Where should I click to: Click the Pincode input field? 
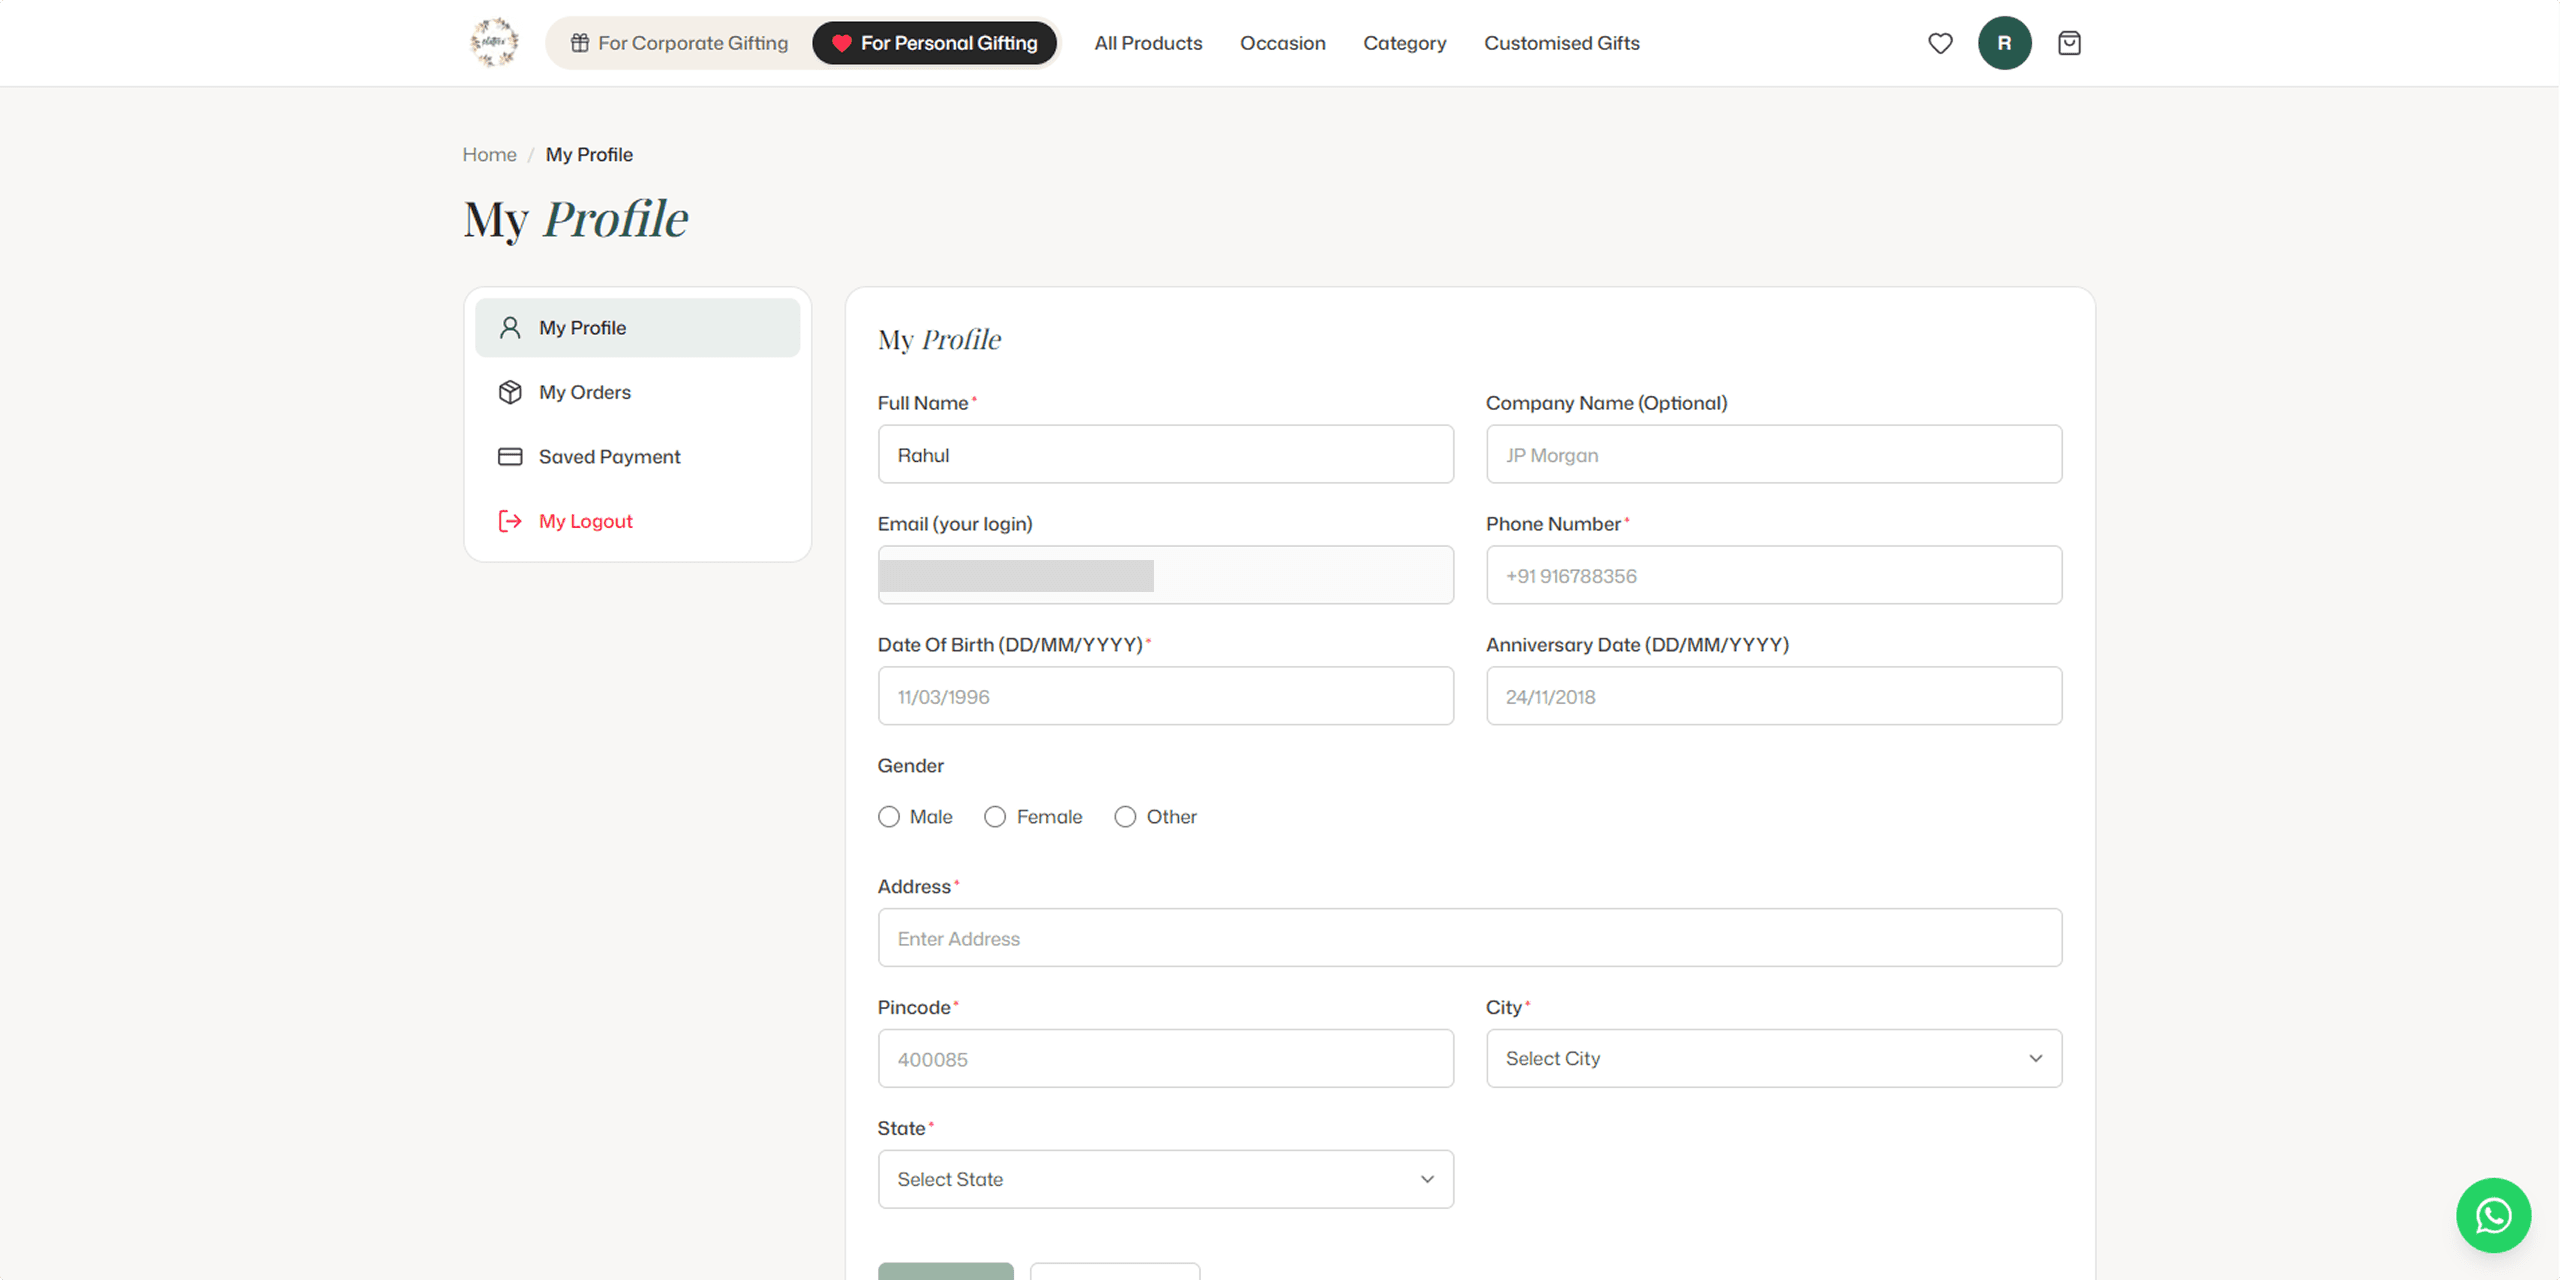[x=1166, y=1058]
